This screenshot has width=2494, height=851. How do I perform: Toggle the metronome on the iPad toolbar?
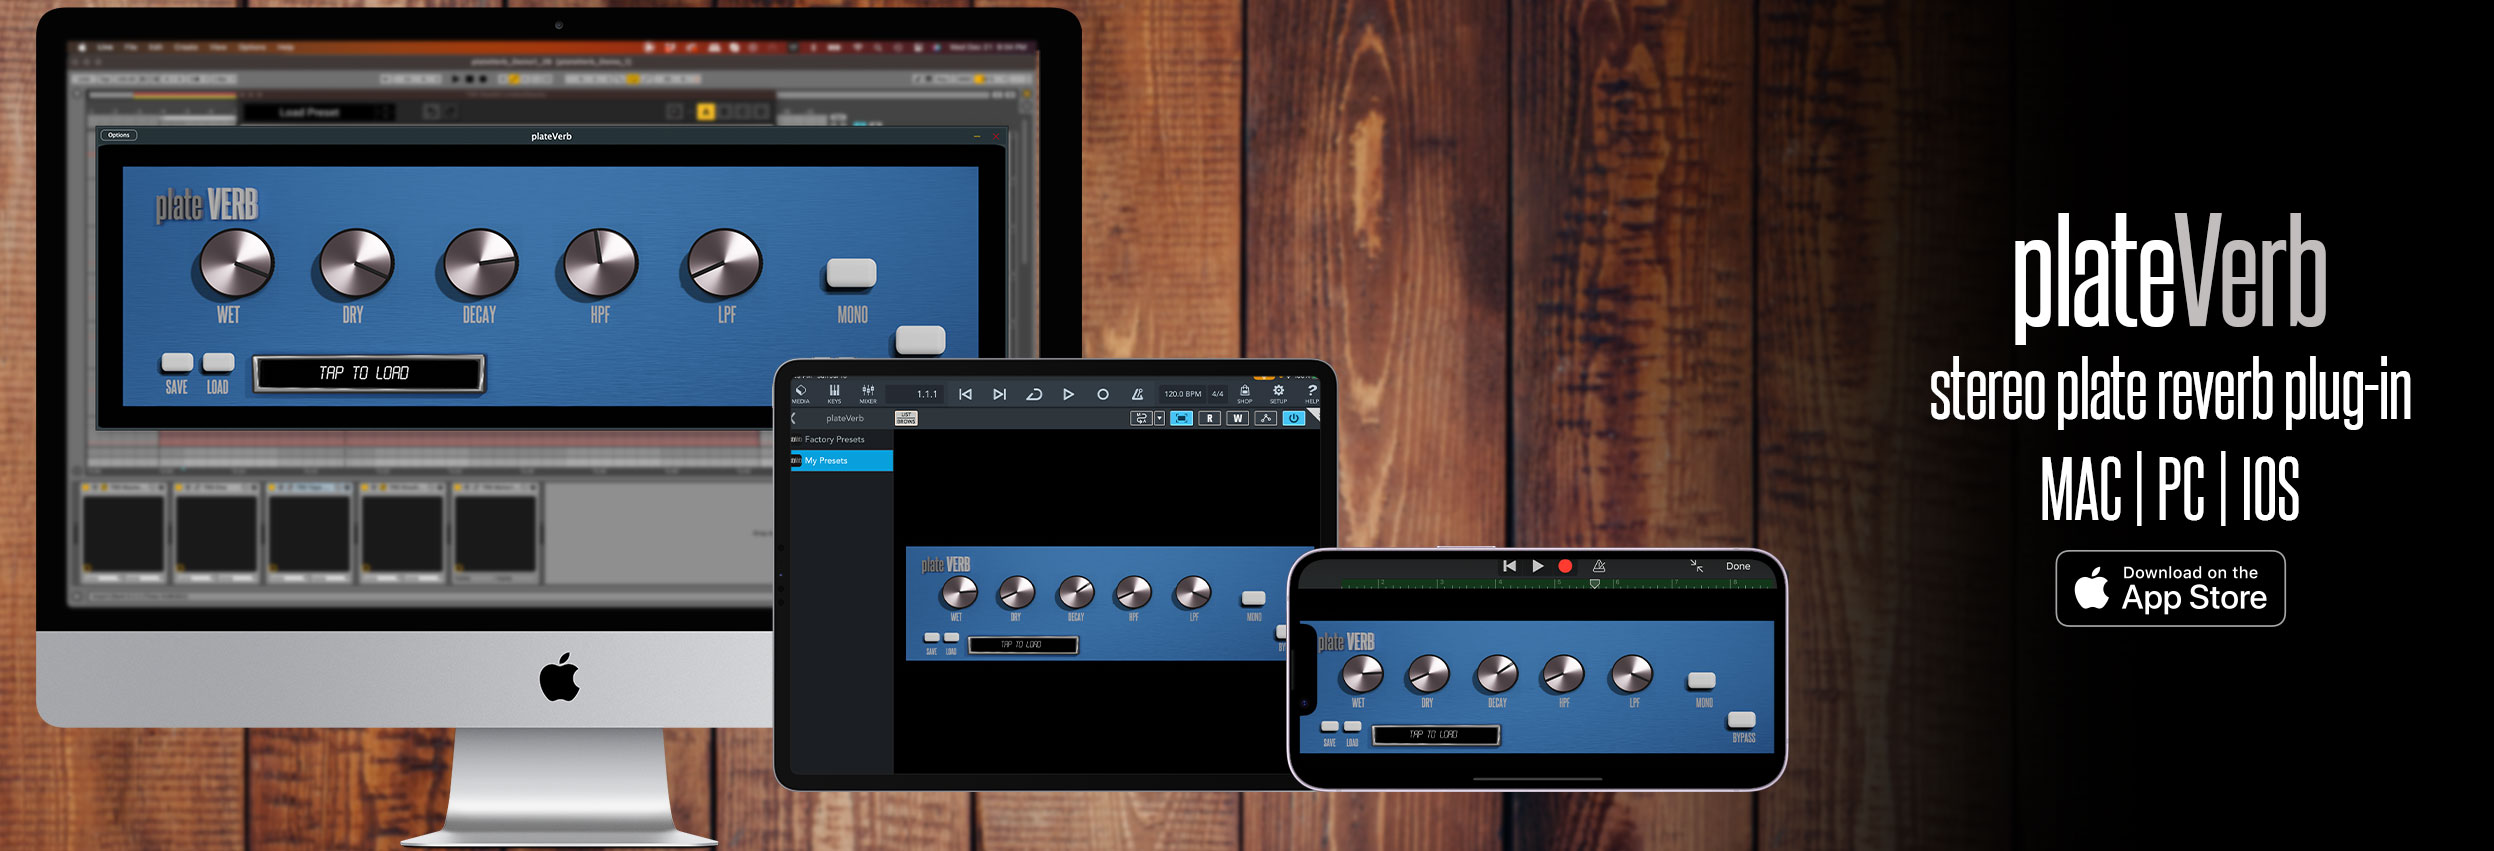point(1137,394)
